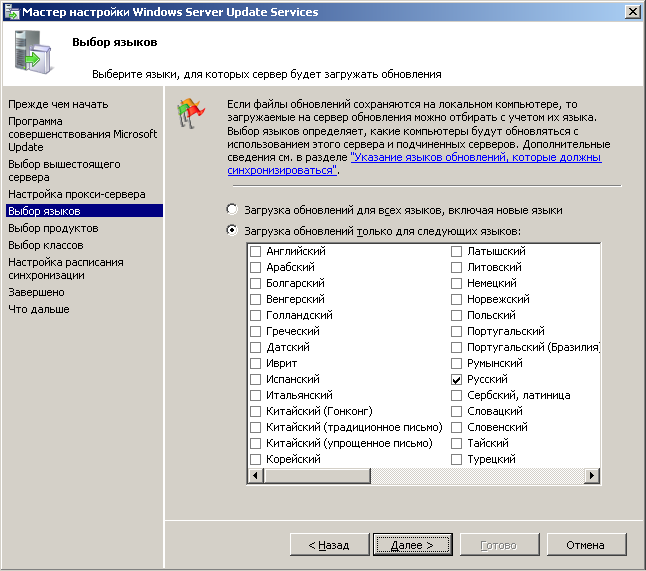Check the Норвежский checkbox

[x=456, y=299]
